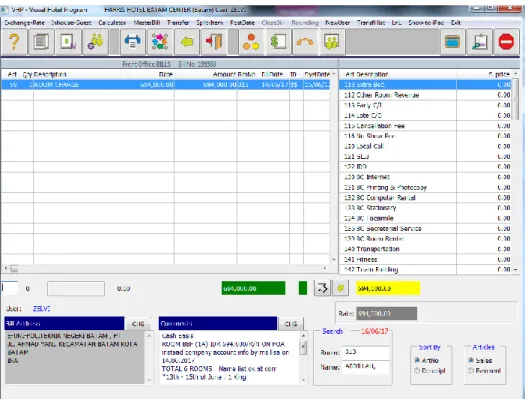Select article 130 BC Internet

(426, 177)
